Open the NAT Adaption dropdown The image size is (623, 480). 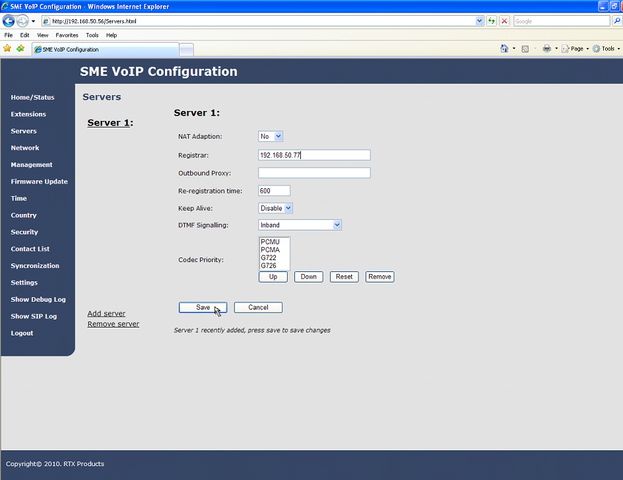[270, 136]
